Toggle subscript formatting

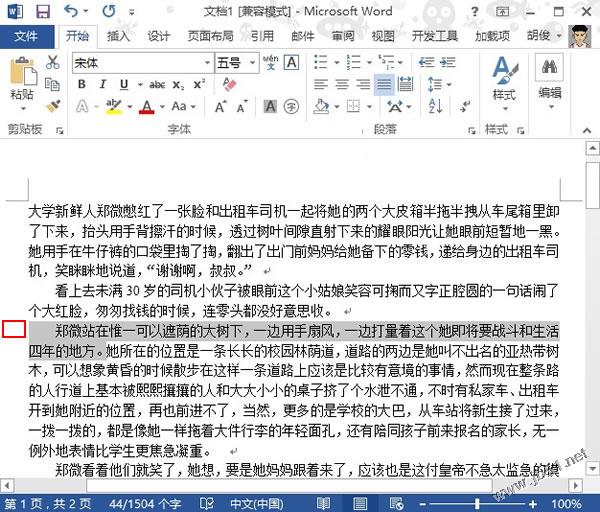[x=178, y=85]
